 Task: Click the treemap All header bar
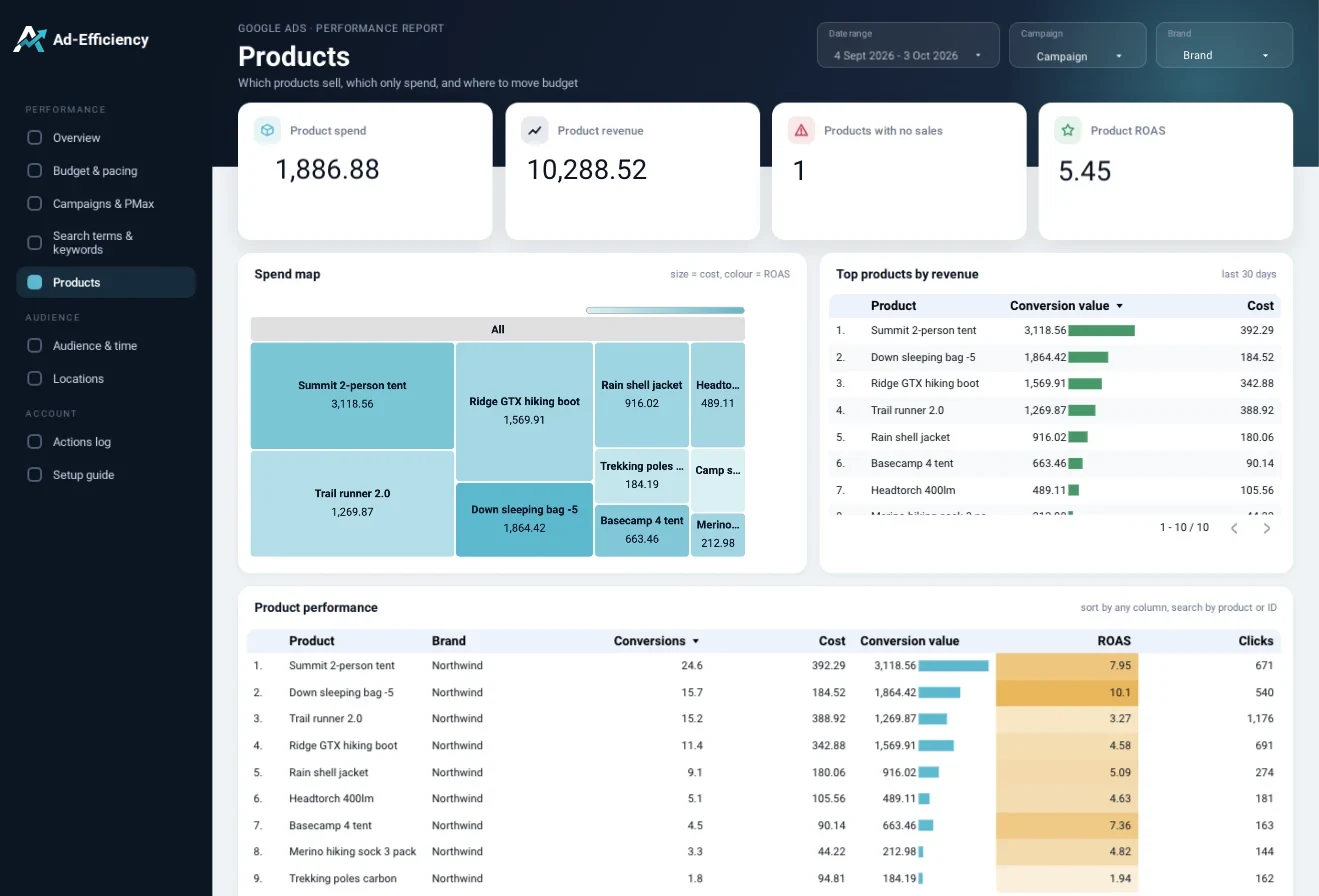click(x=498, y=329)
